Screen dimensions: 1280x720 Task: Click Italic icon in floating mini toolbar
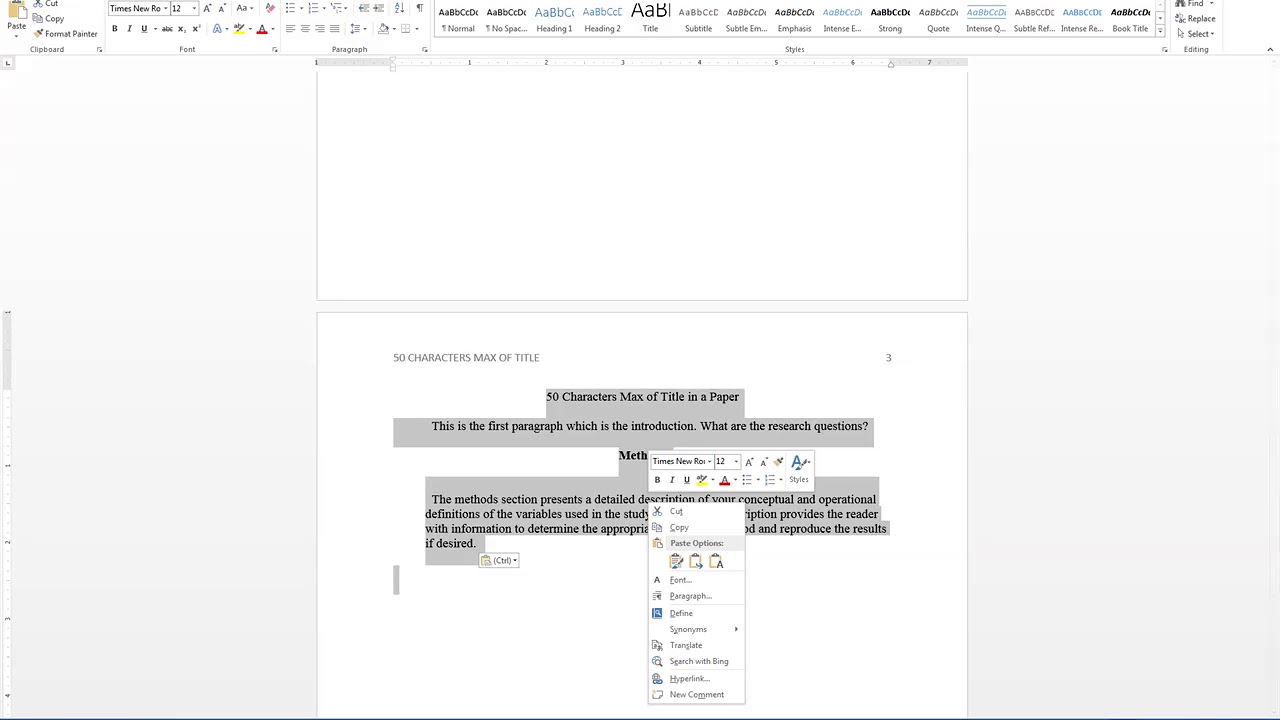pos(672,480)
